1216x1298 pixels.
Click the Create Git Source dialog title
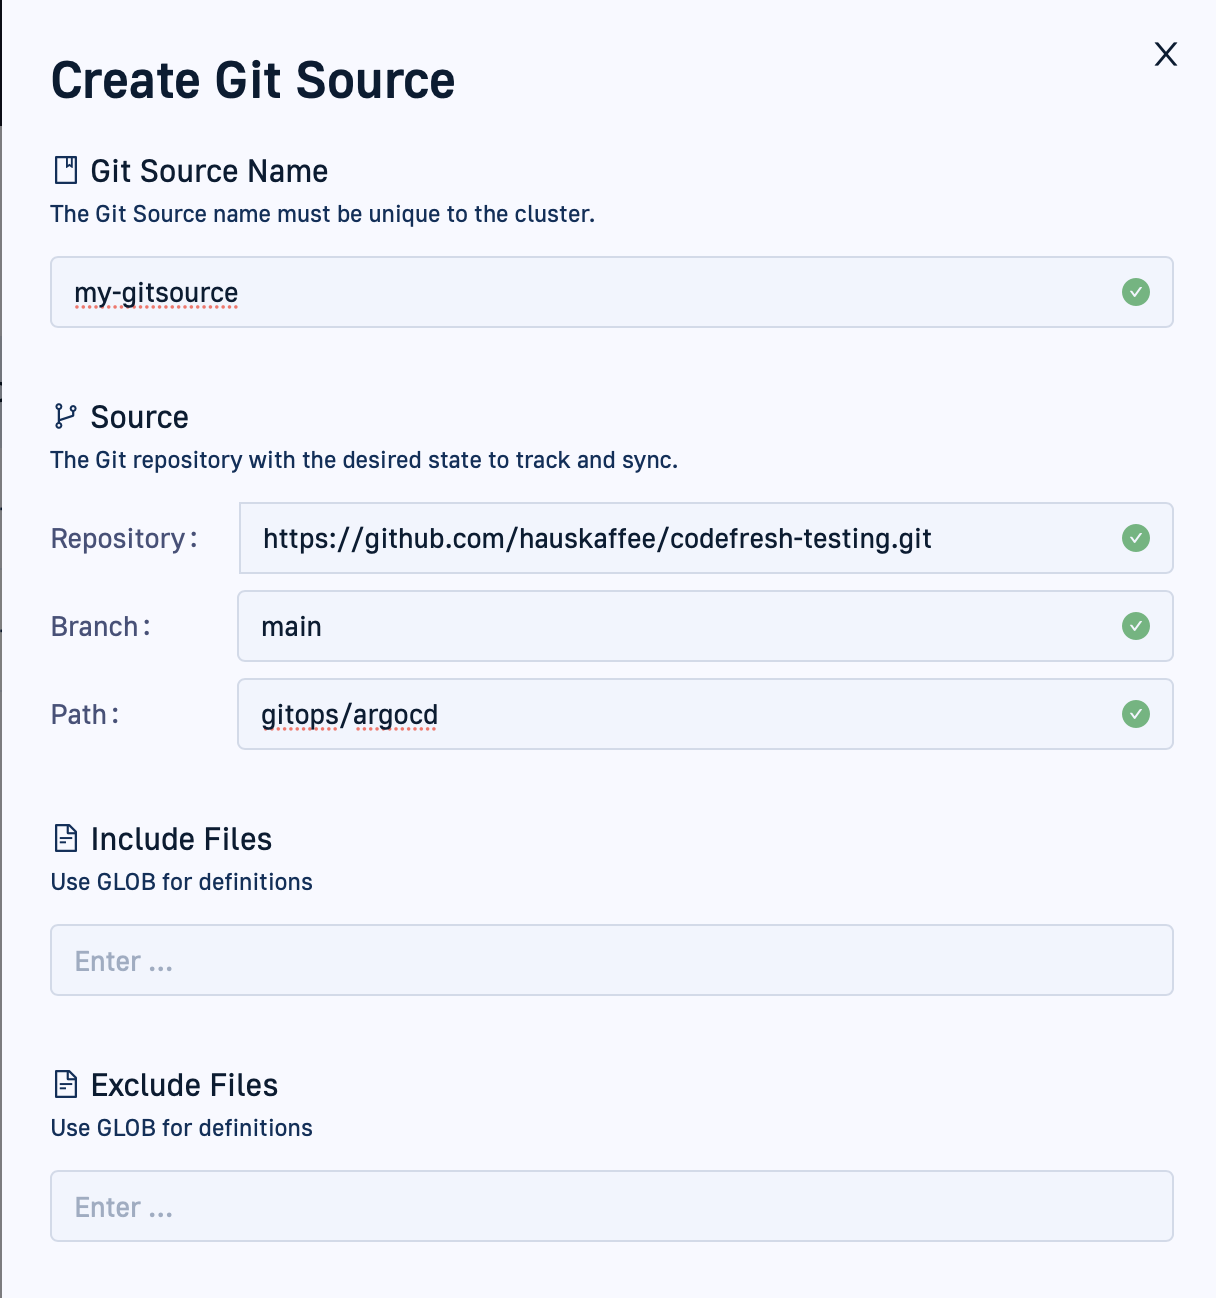(x=252, y=80)
